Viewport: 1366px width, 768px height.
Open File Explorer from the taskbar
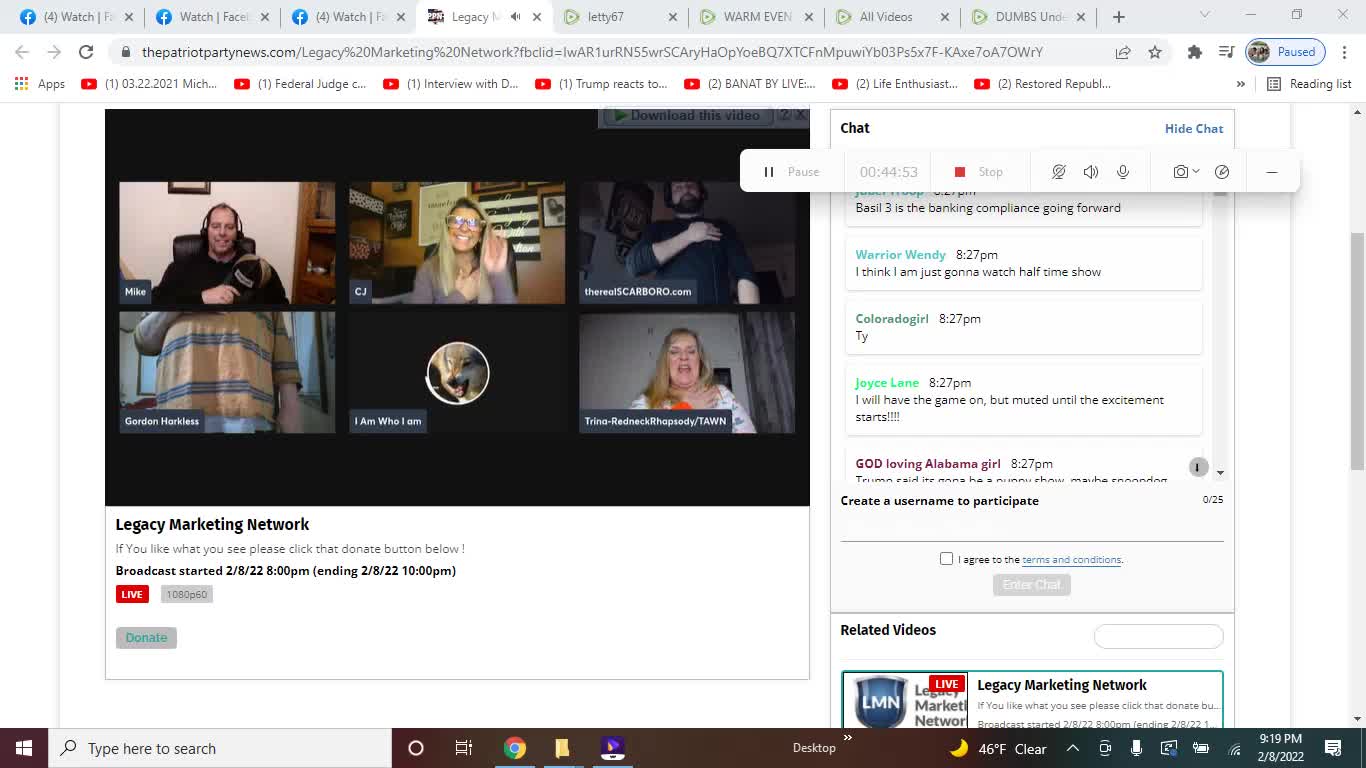[562, 748]
